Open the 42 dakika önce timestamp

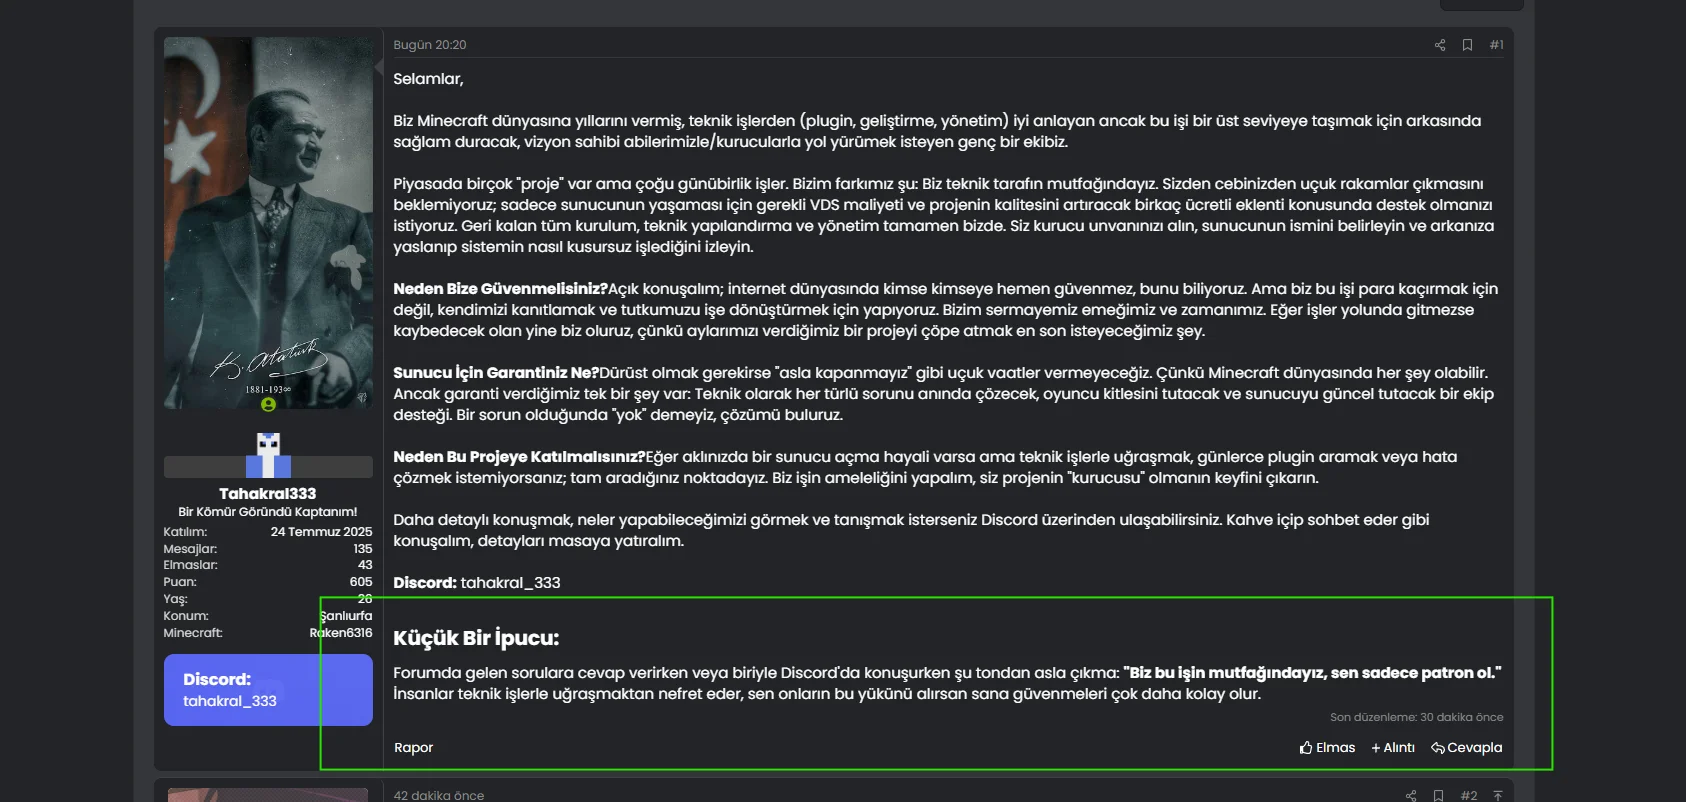pos(439,796)
